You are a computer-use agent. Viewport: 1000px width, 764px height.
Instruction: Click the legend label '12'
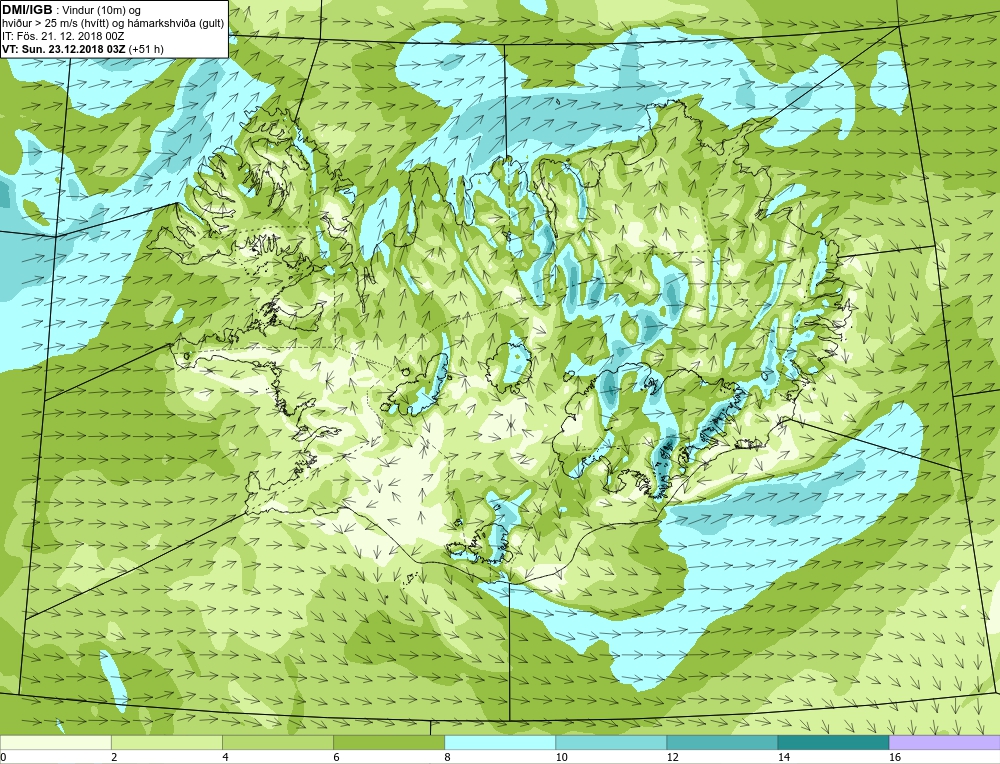point(673,757)
